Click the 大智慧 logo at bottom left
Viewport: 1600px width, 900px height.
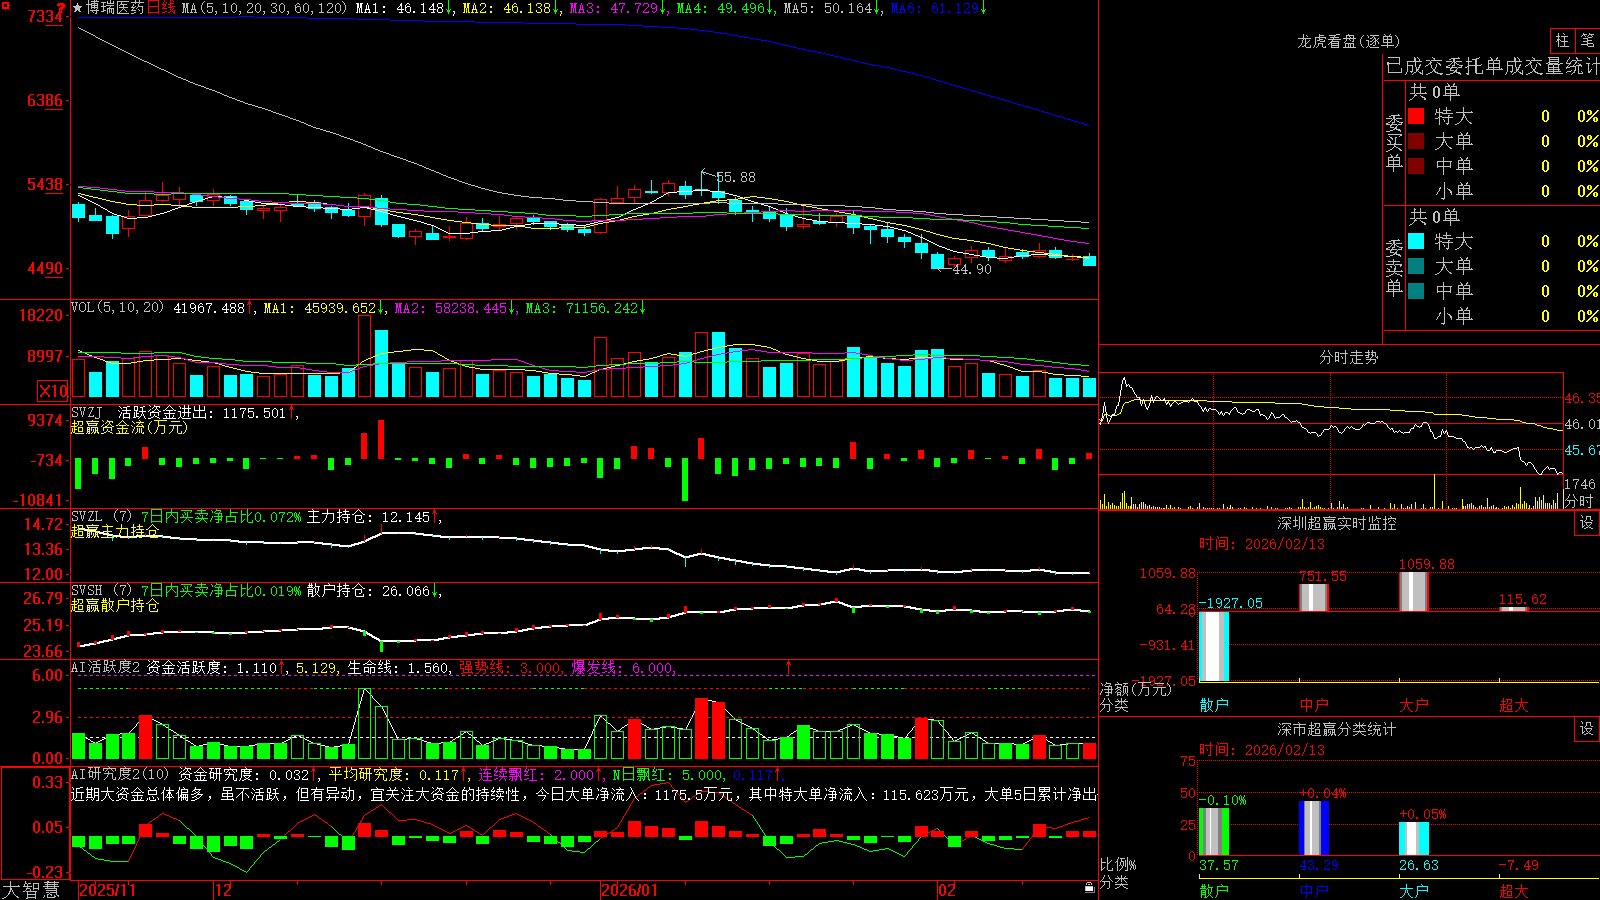click(31, 889)
